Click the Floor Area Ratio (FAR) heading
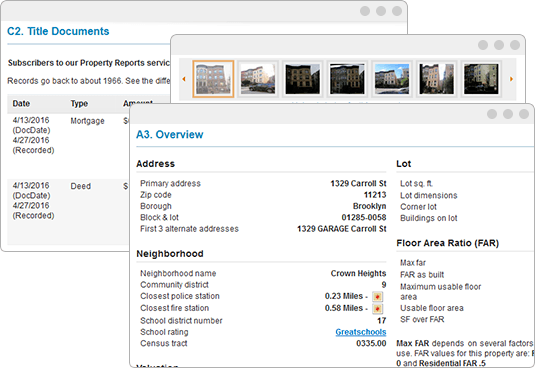 point(447,243)
